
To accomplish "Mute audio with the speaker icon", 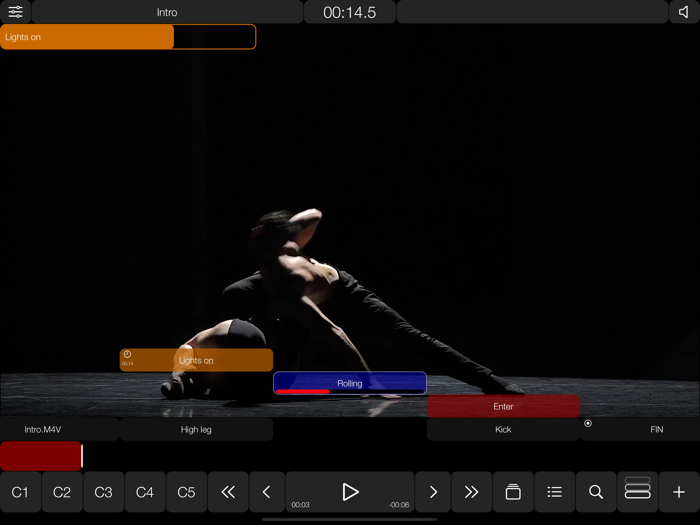I will (x=684, y=12).
